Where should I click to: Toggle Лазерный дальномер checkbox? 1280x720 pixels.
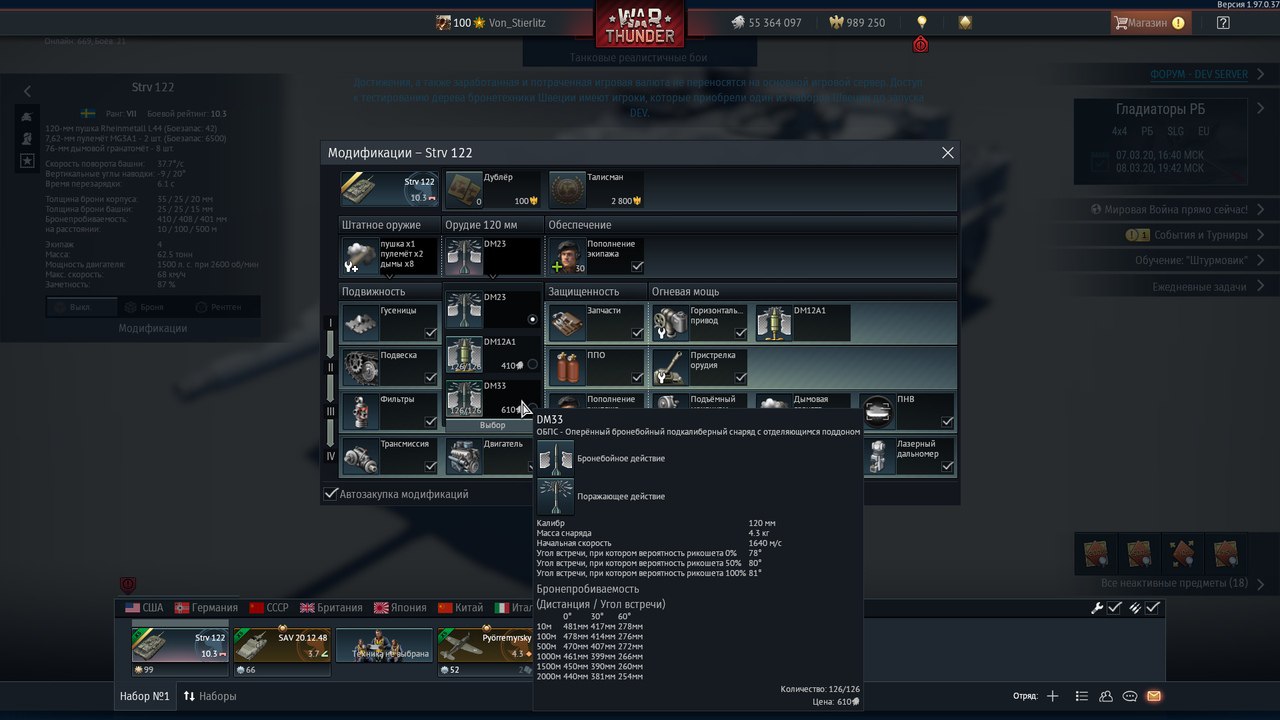pyautogui.click(x=947, y=466)
